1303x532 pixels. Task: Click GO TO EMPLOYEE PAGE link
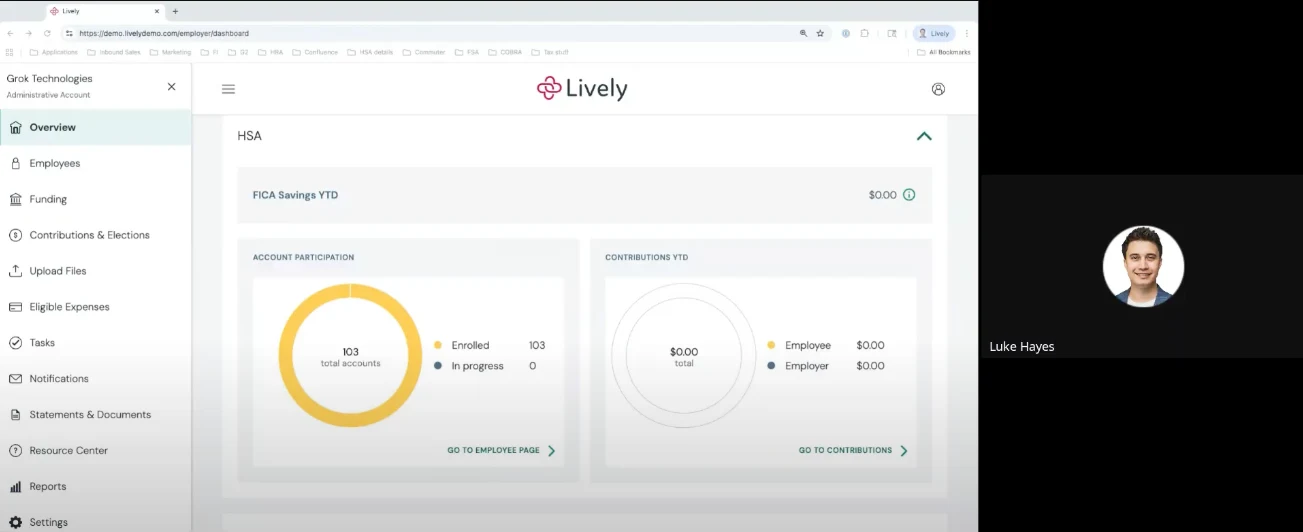pos(501,451)
